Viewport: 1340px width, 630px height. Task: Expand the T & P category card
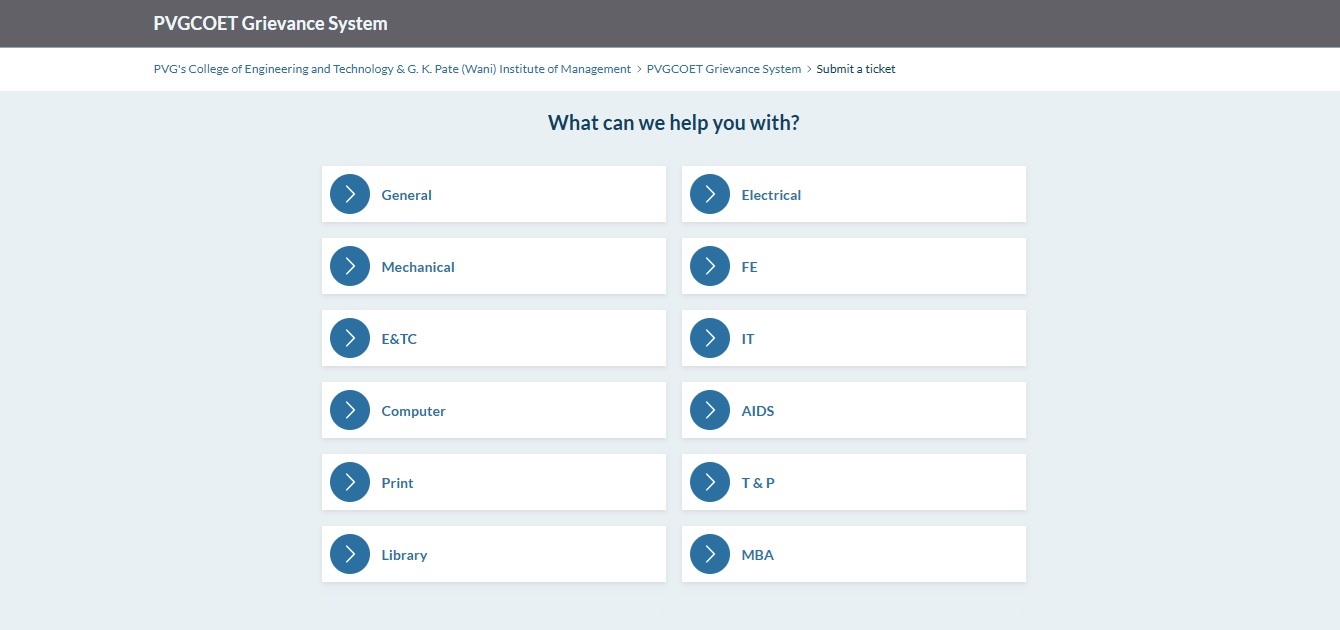854,482
